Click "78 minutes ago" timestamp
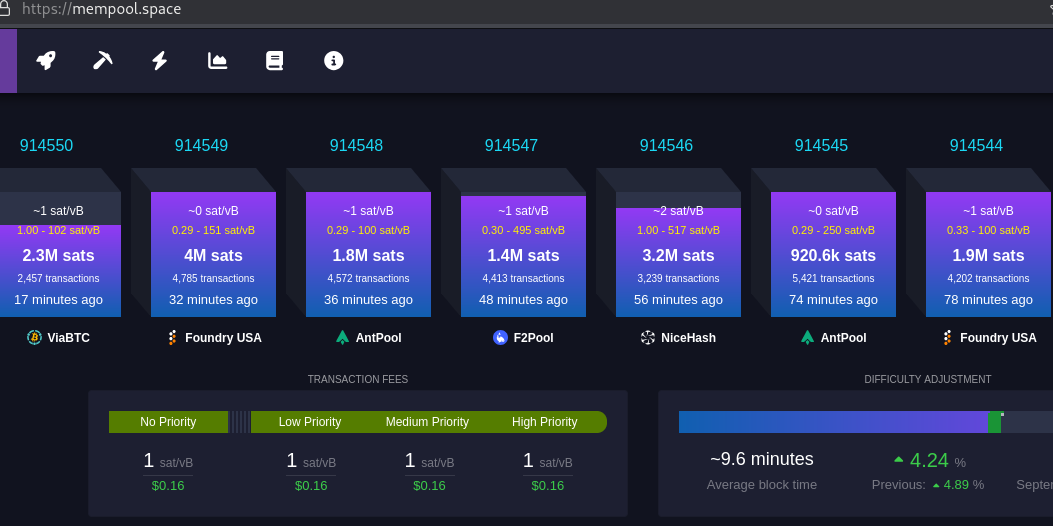1053x526 pixels. click(989, 300)
